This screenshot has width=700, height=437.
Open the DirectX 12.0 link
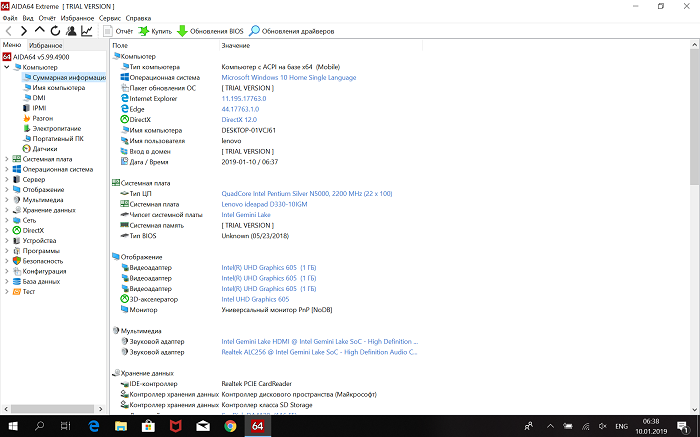[x=239, y=120]
